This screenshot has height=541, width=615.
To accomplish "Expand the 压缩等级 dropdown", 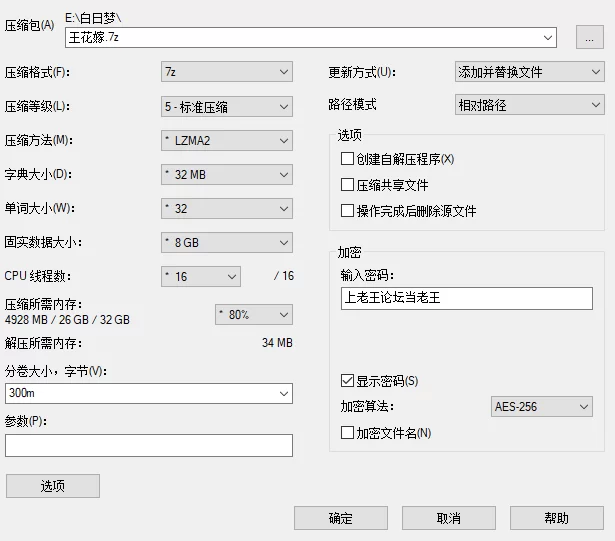I will tap(227, 106).
